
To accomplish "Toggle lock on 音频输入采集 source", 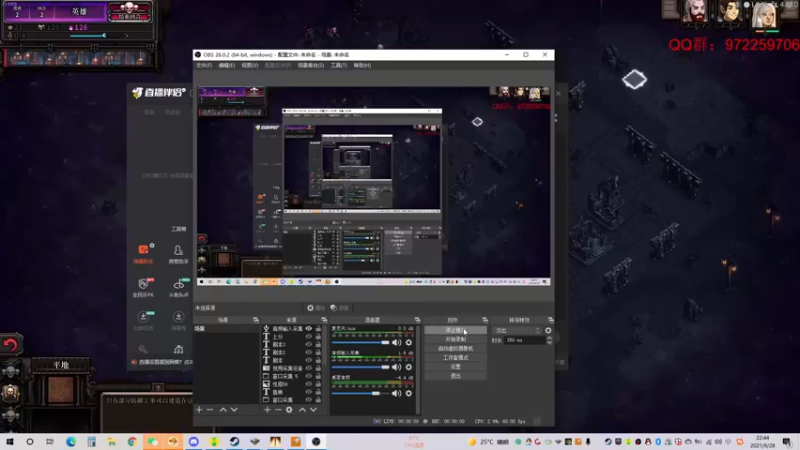I will [x=318, y=329].
